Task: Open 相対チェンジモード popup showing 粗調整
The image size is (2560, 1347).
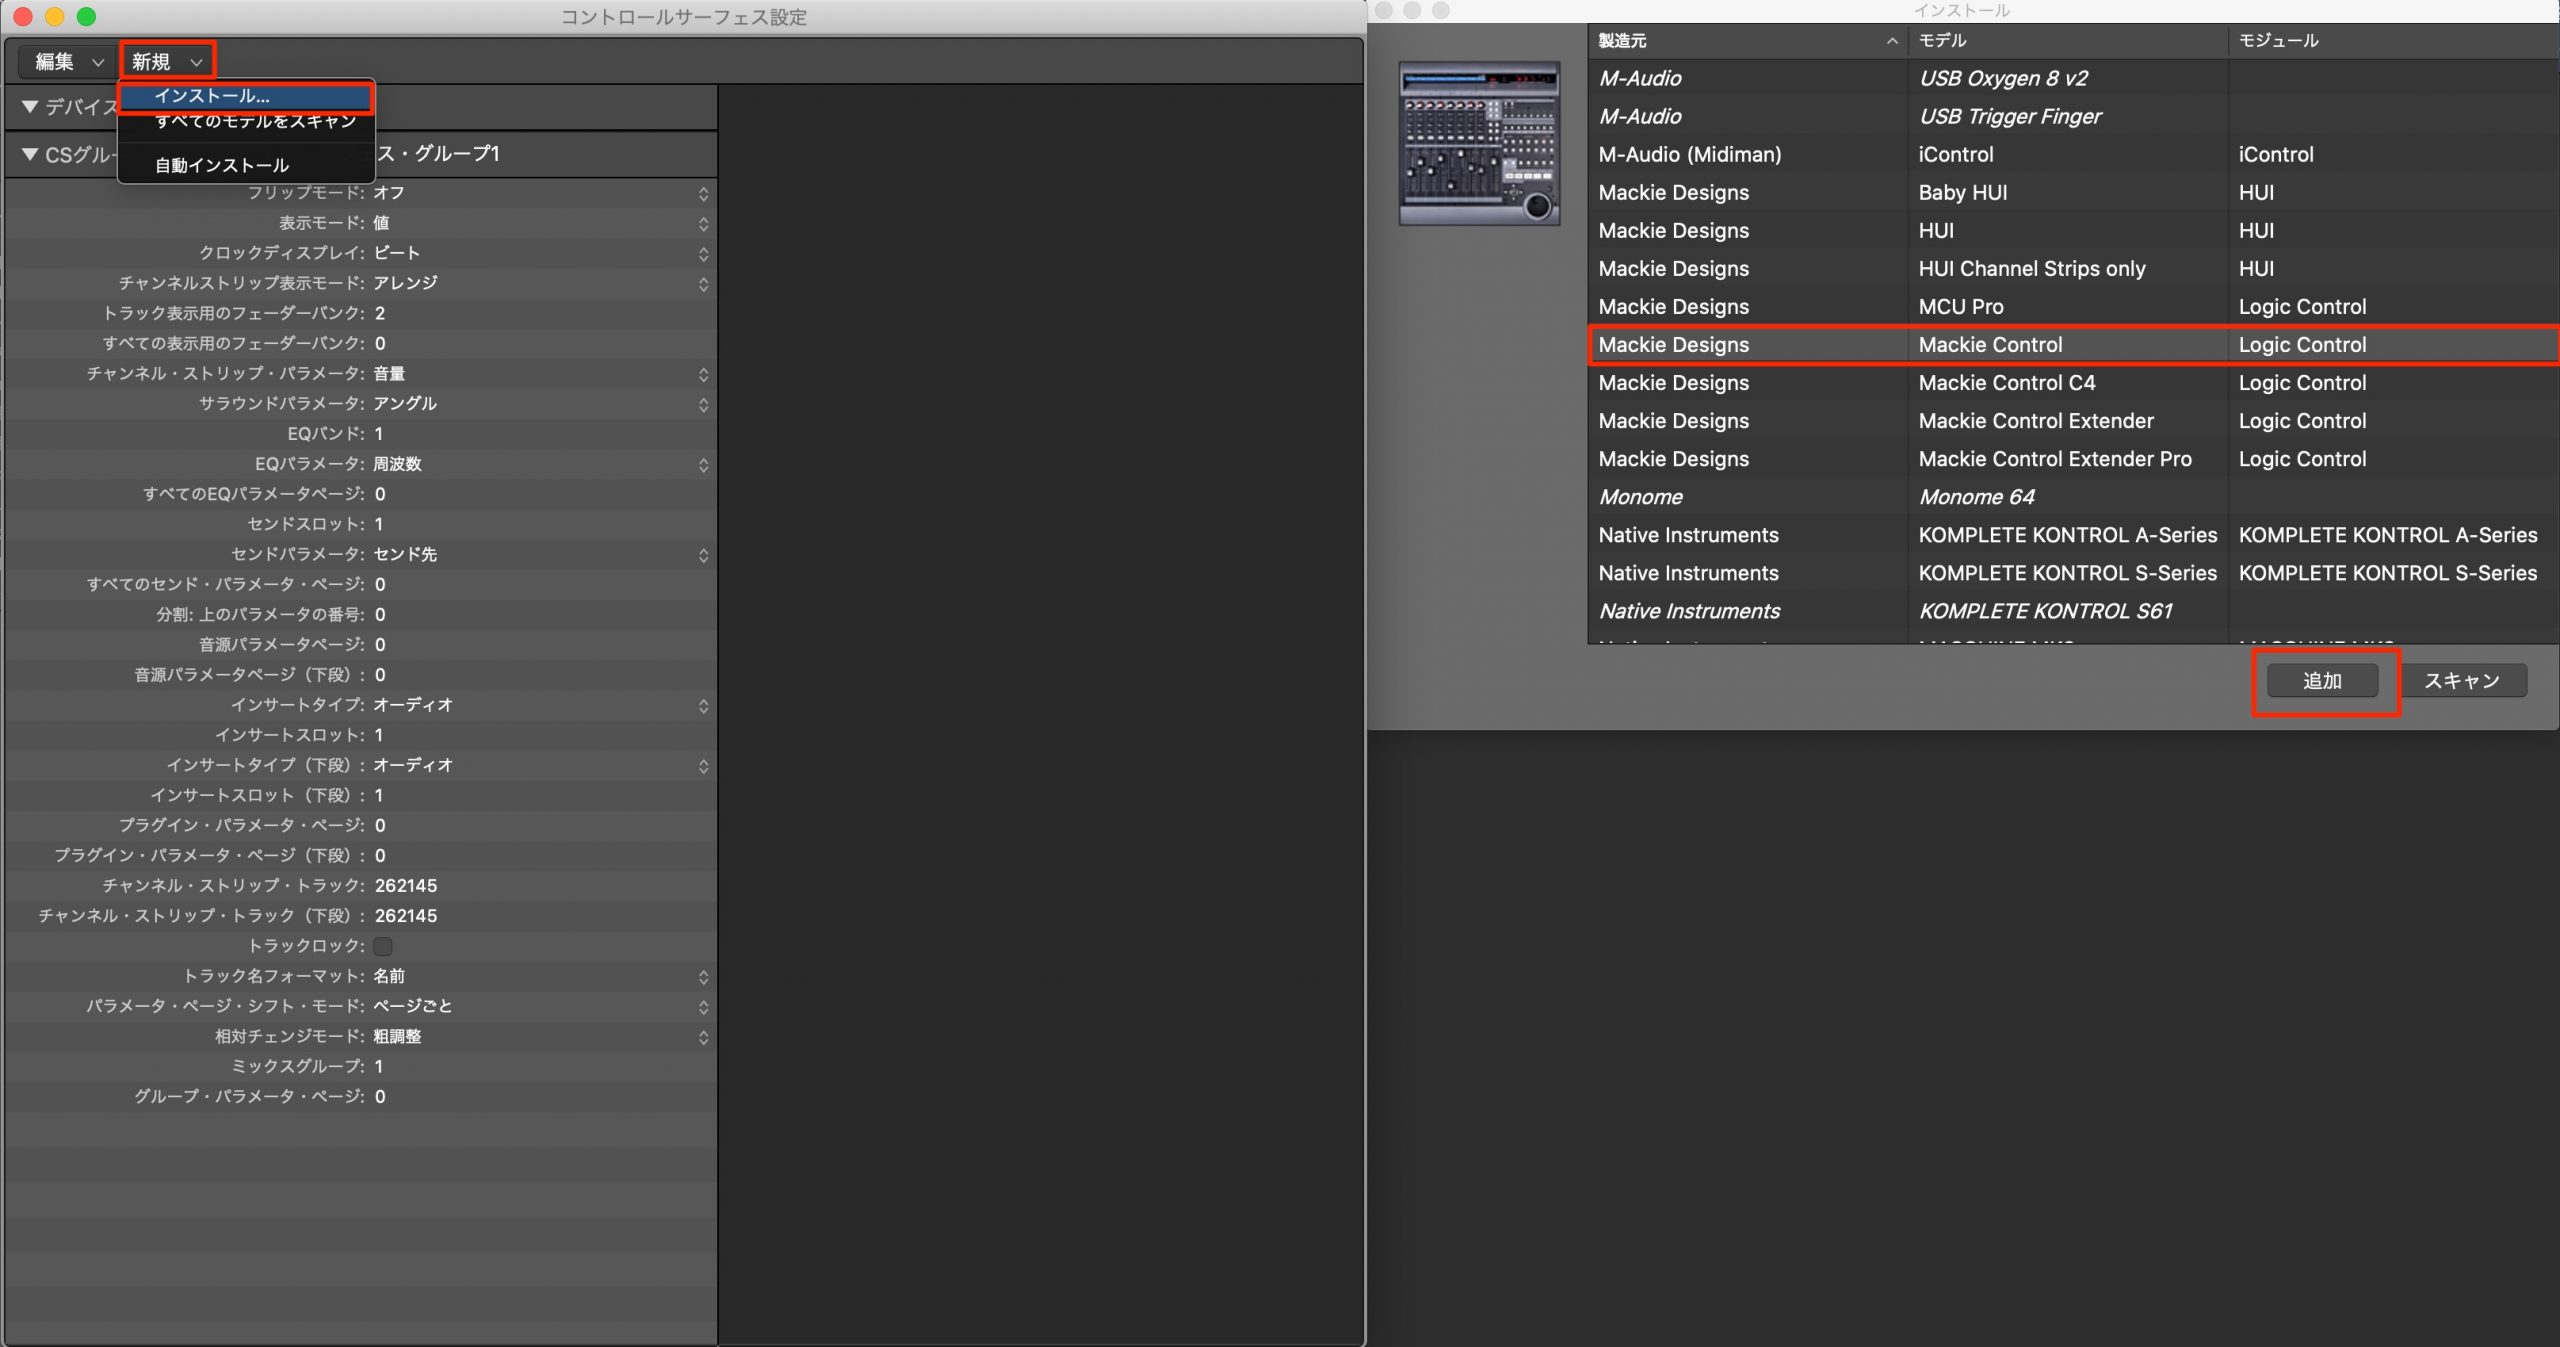Action: [541, 1037]
